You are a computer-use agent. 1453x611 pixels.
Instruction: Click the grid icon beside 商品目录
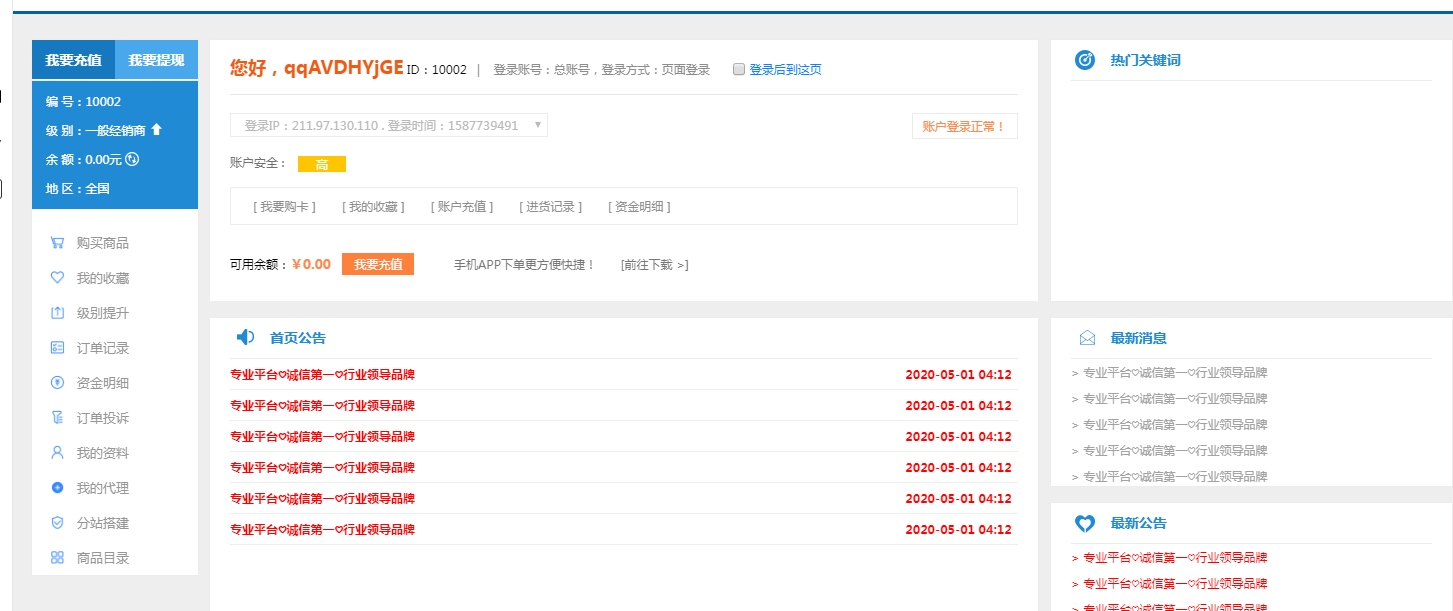[57, 558]
